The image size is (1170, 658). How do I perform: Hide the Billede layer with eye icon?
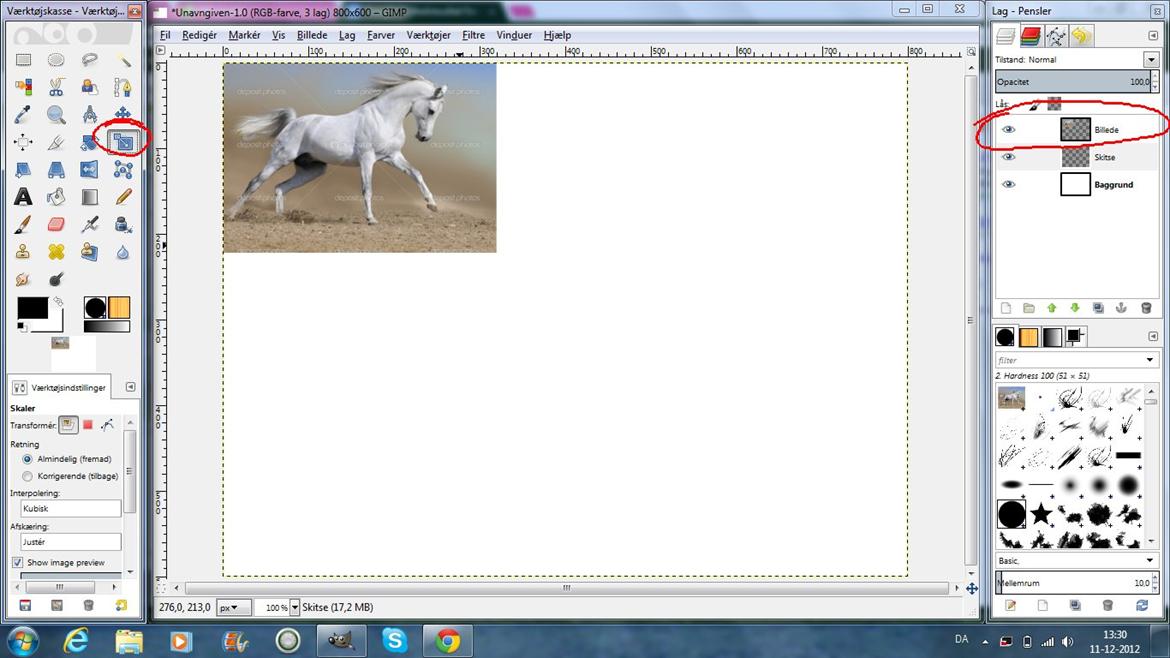[1008, 130]
